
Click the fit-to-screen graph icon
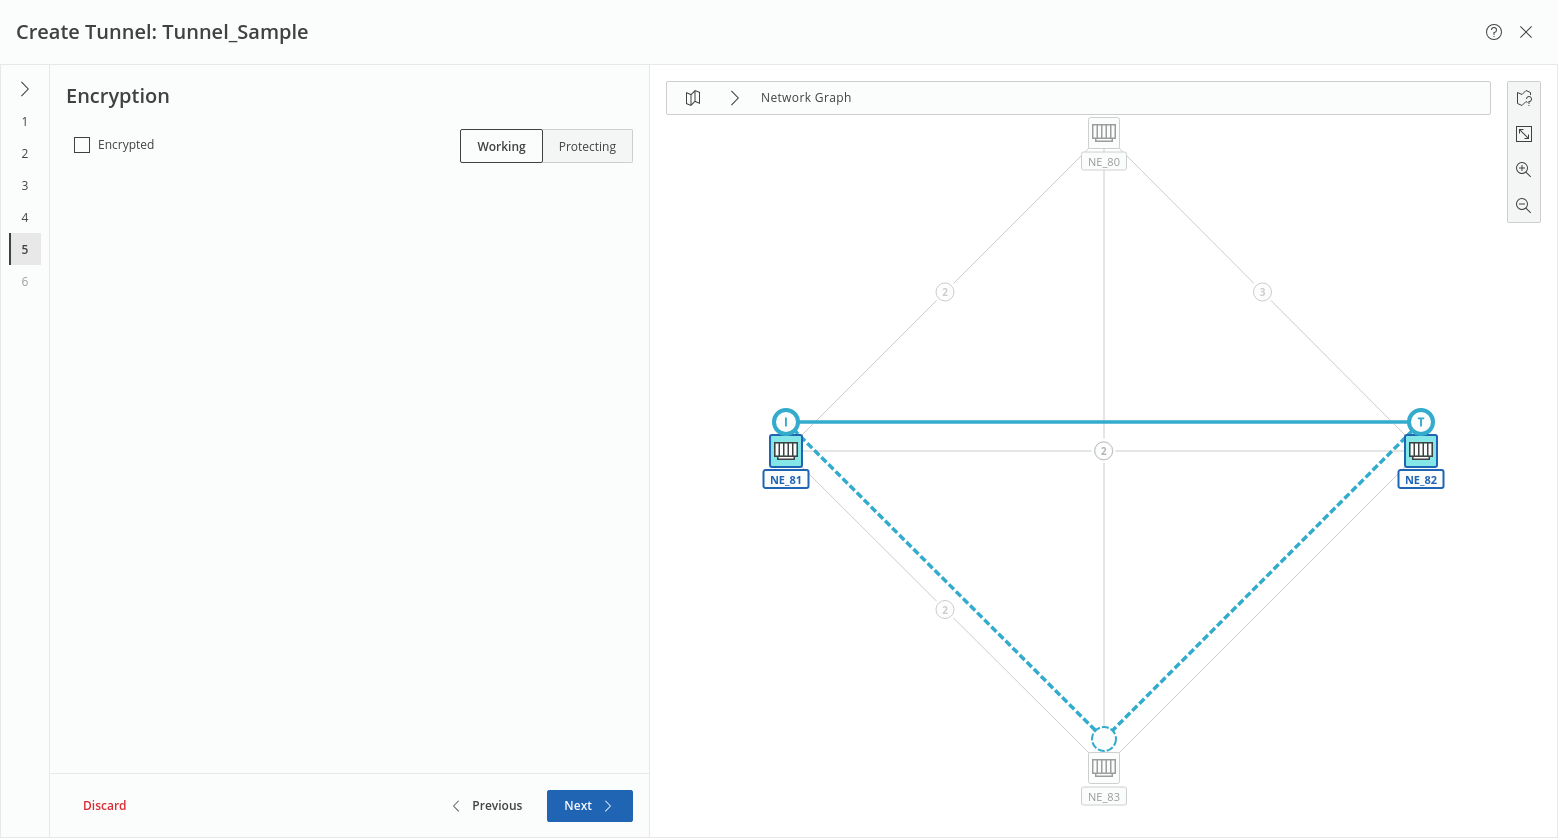[1524, 134]
